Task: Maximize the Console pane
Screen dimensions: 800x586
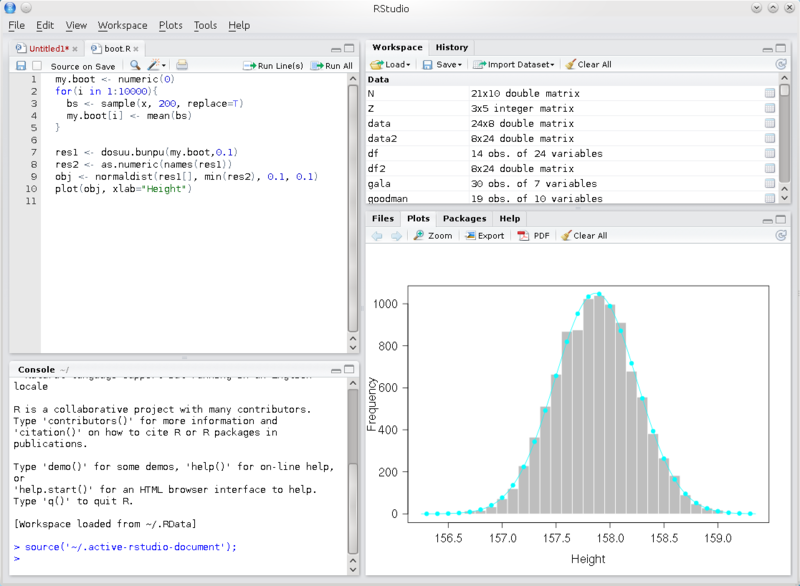Action: pos(349,369)
